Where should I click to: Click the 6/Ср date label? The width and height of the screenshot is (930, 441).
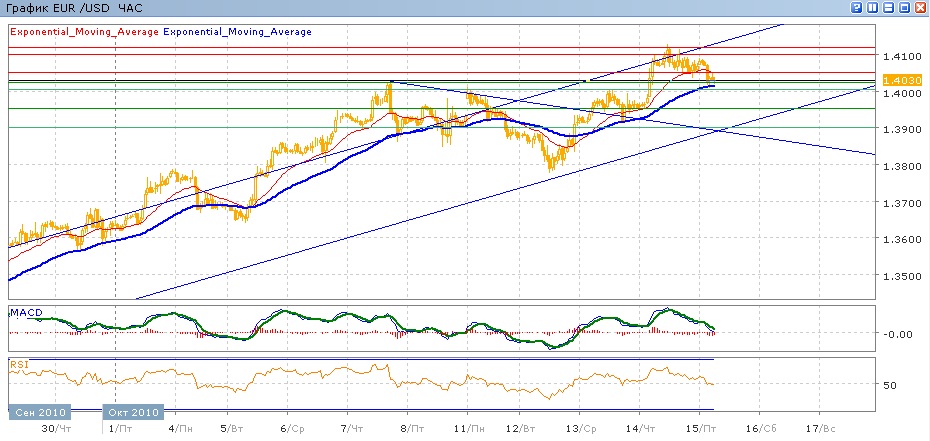pos(292,429)
